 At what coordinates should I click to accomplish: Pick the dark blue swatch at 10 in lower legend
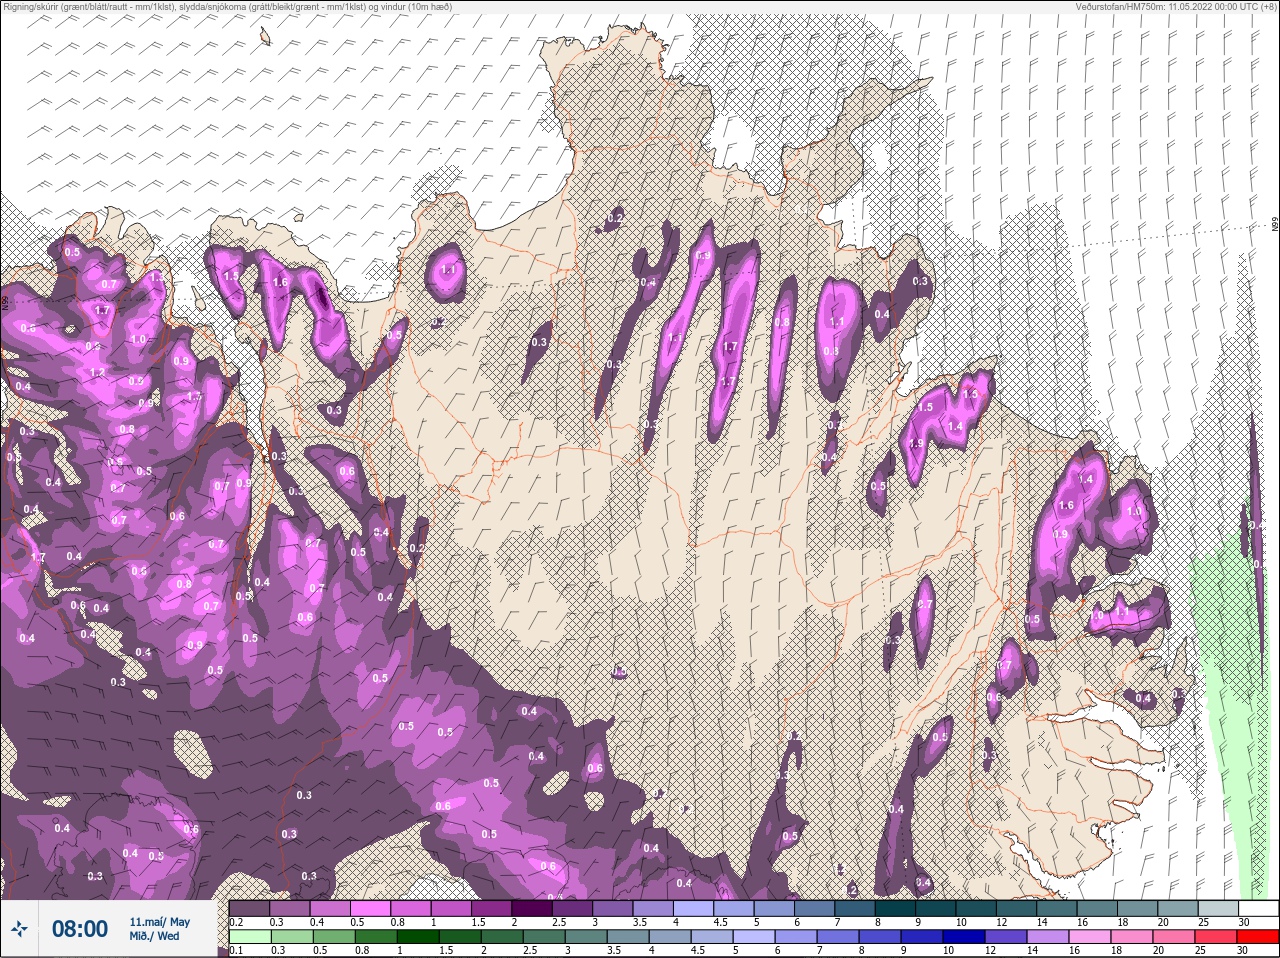964,936
